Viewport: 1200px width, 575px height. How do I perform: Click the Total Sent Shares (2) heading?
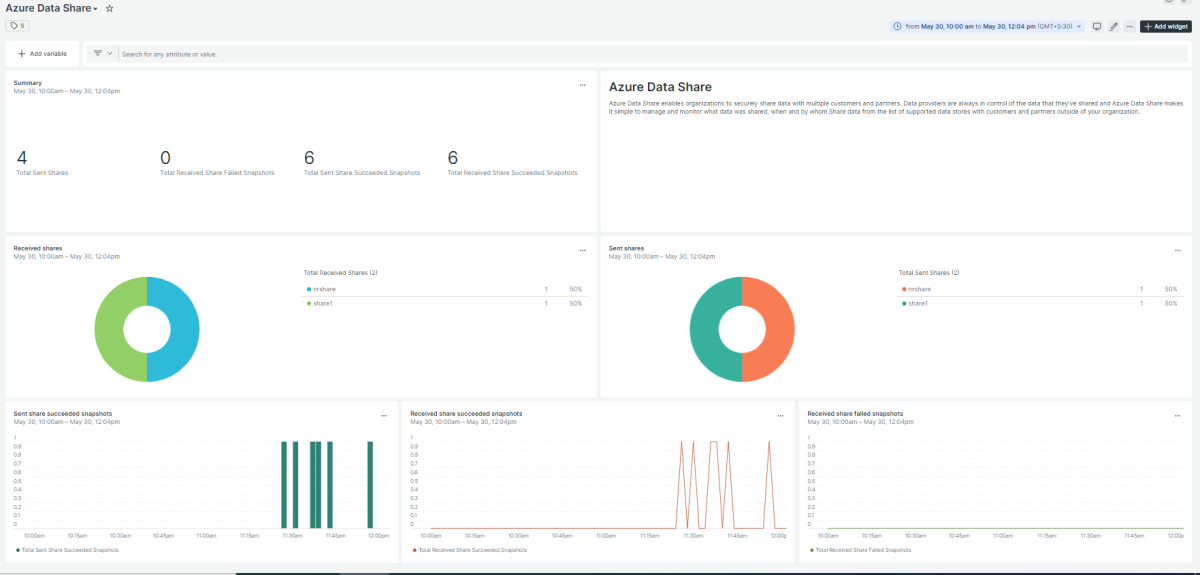coord(929,272)
